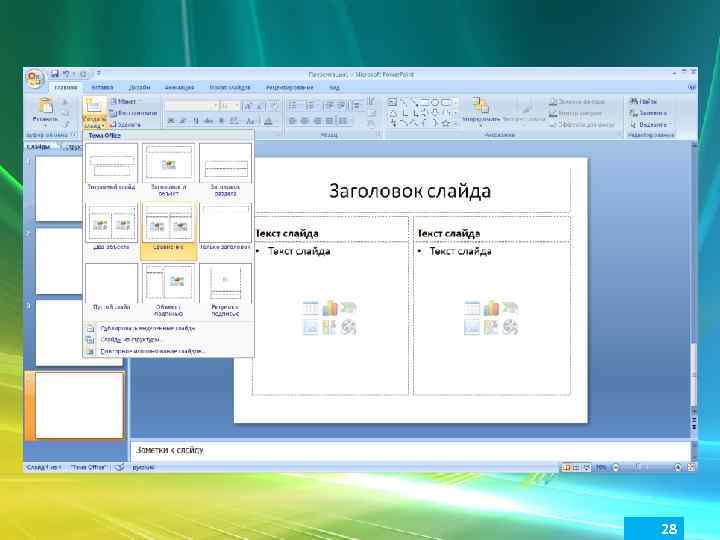Click insert chart icon in right placeholder

coord(491,308)
